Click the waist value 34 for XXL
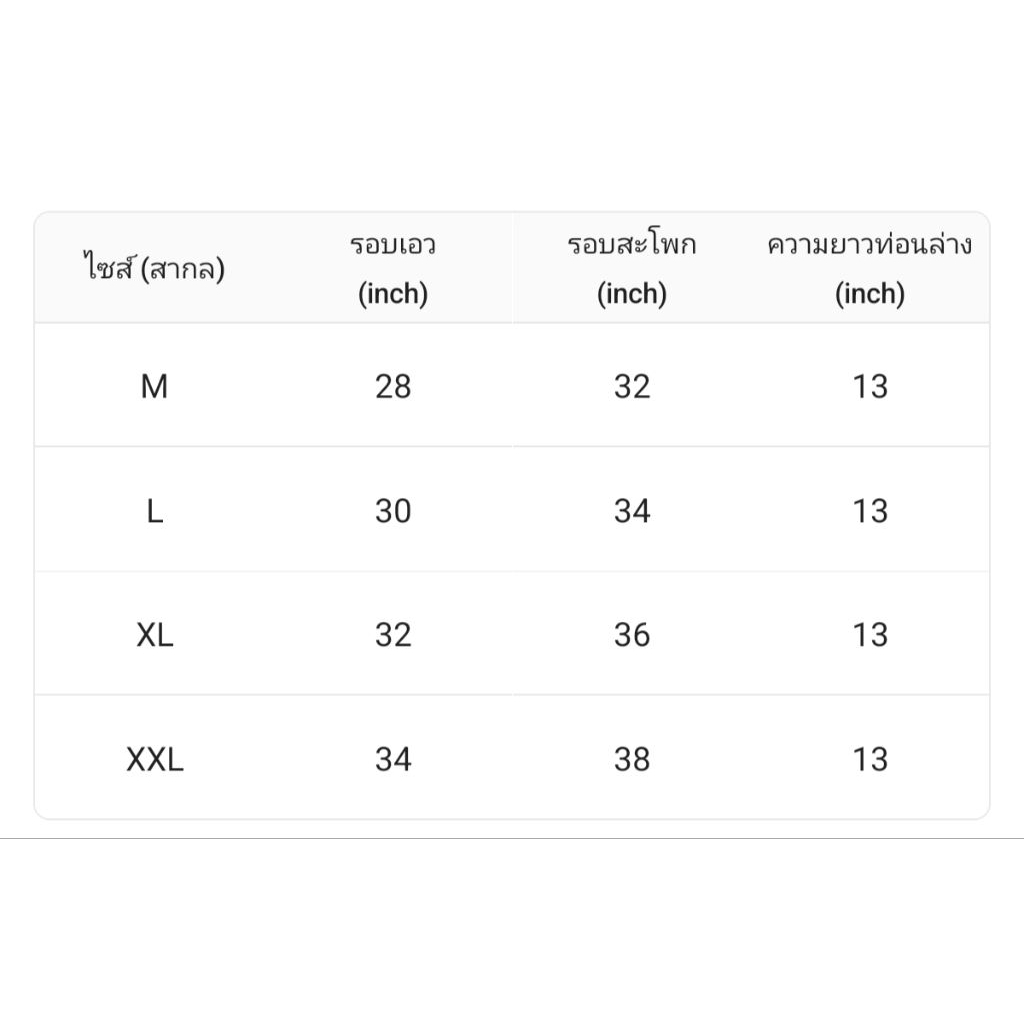Viewport: 1024px width, 1024px height. click(393, 759)
